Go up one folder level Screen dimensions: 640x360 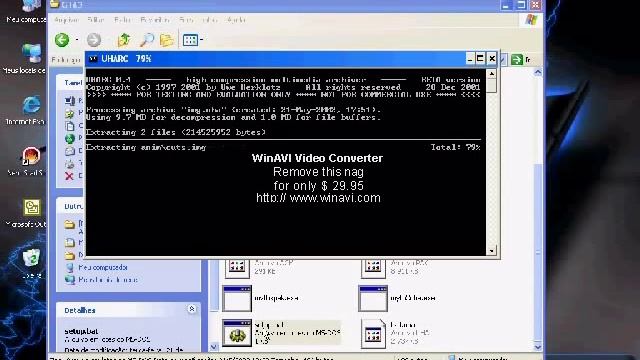pos(124,40)
